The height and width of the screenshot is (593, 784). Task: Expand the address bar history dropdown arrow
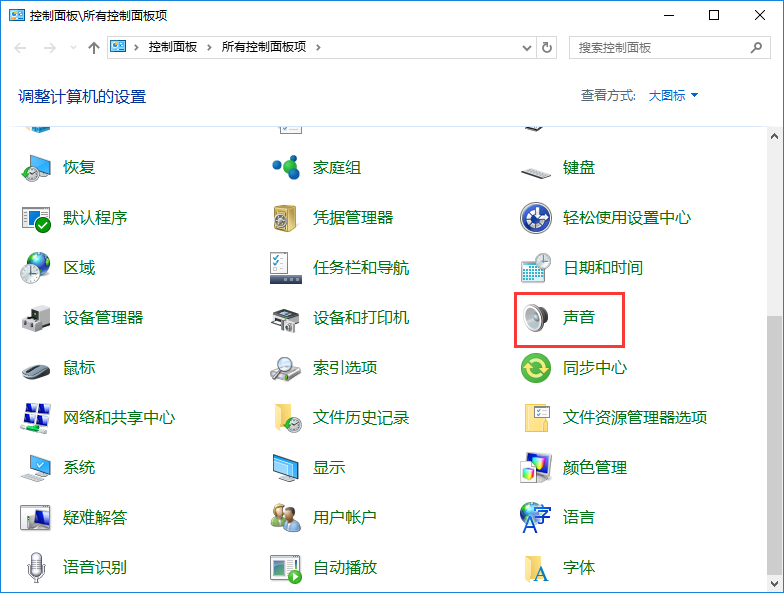(x=527, y=47)
